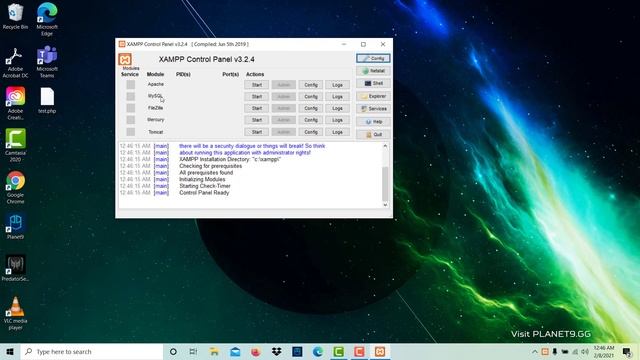Viewport: 640px width, 360px height.
Task: Select the test.php file on desktop
Action: tap(47, 100)
